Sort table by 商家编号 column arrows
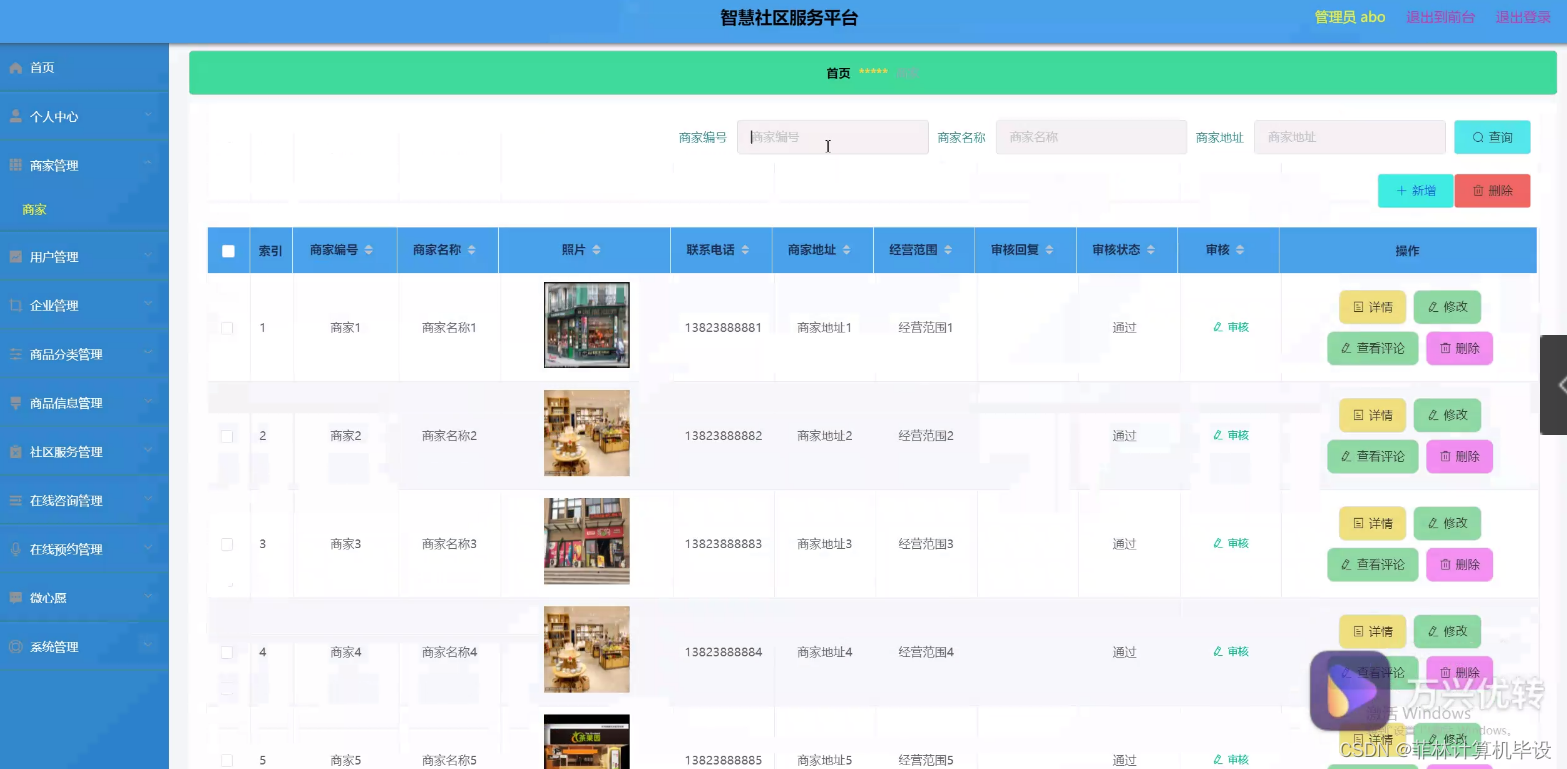 (368, 250)
